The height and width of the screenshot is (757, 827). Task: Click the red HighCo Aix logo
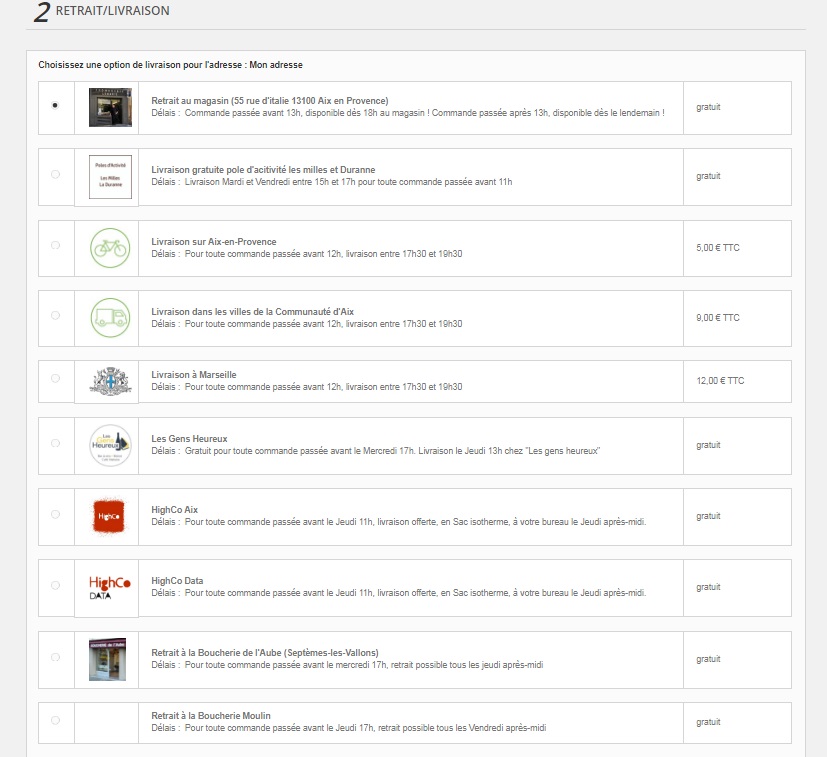coord(109,516)
